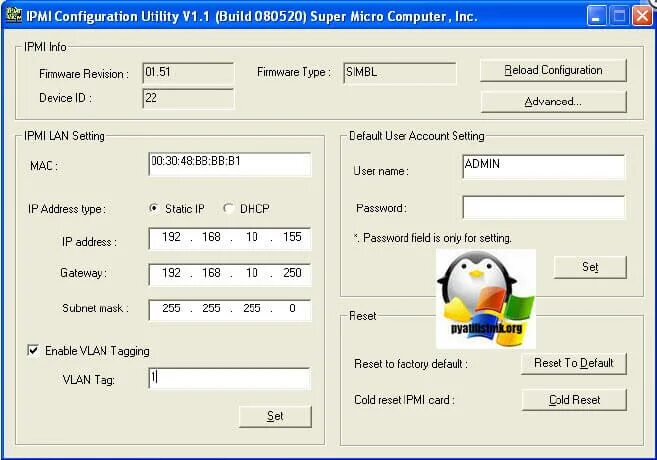This screenshot has width=657, height=460.
Task: Click the Gateway third octet 10
Action: [252, 273]
